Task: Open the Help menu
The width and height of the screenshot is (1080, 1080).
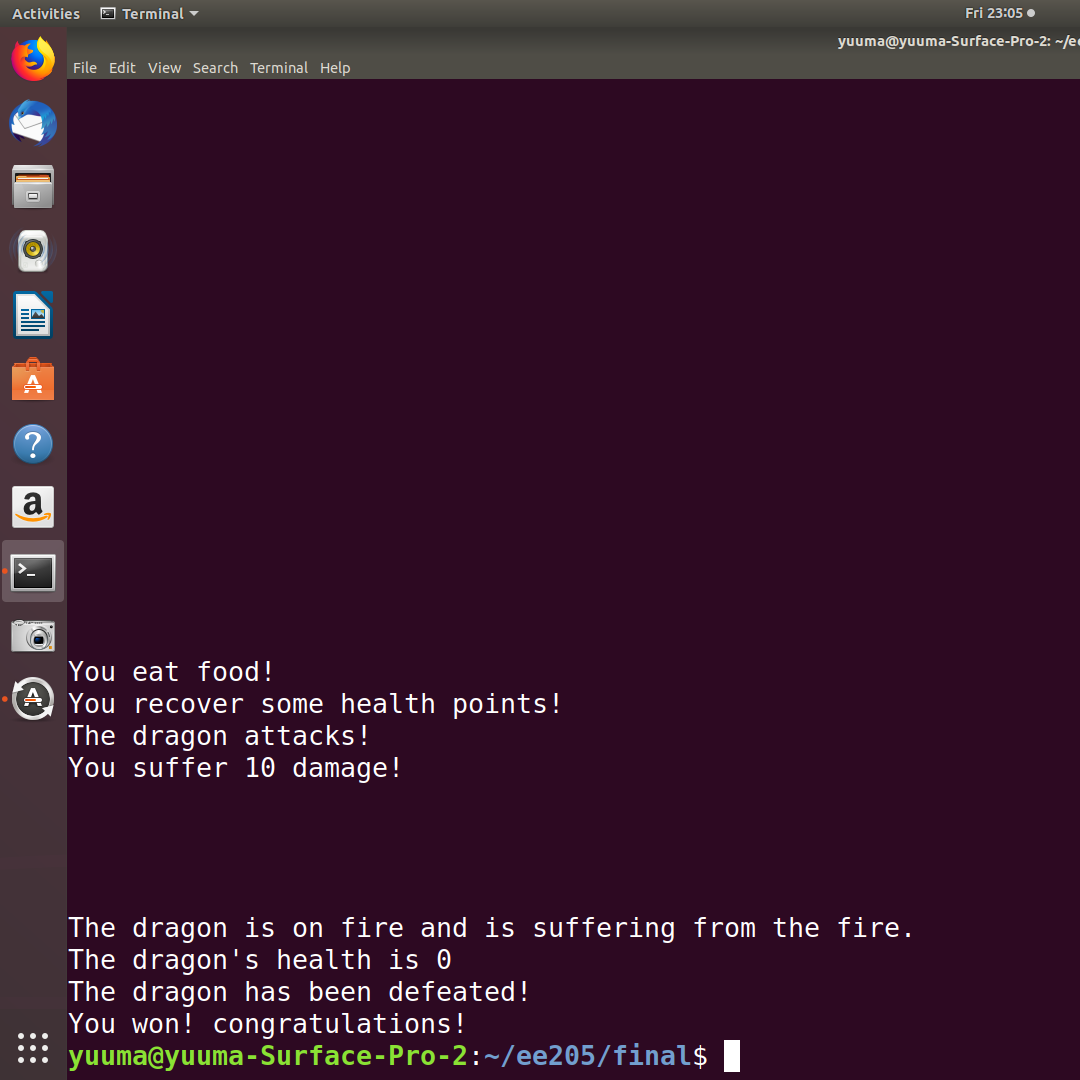Action: click(x=335, y=68)
